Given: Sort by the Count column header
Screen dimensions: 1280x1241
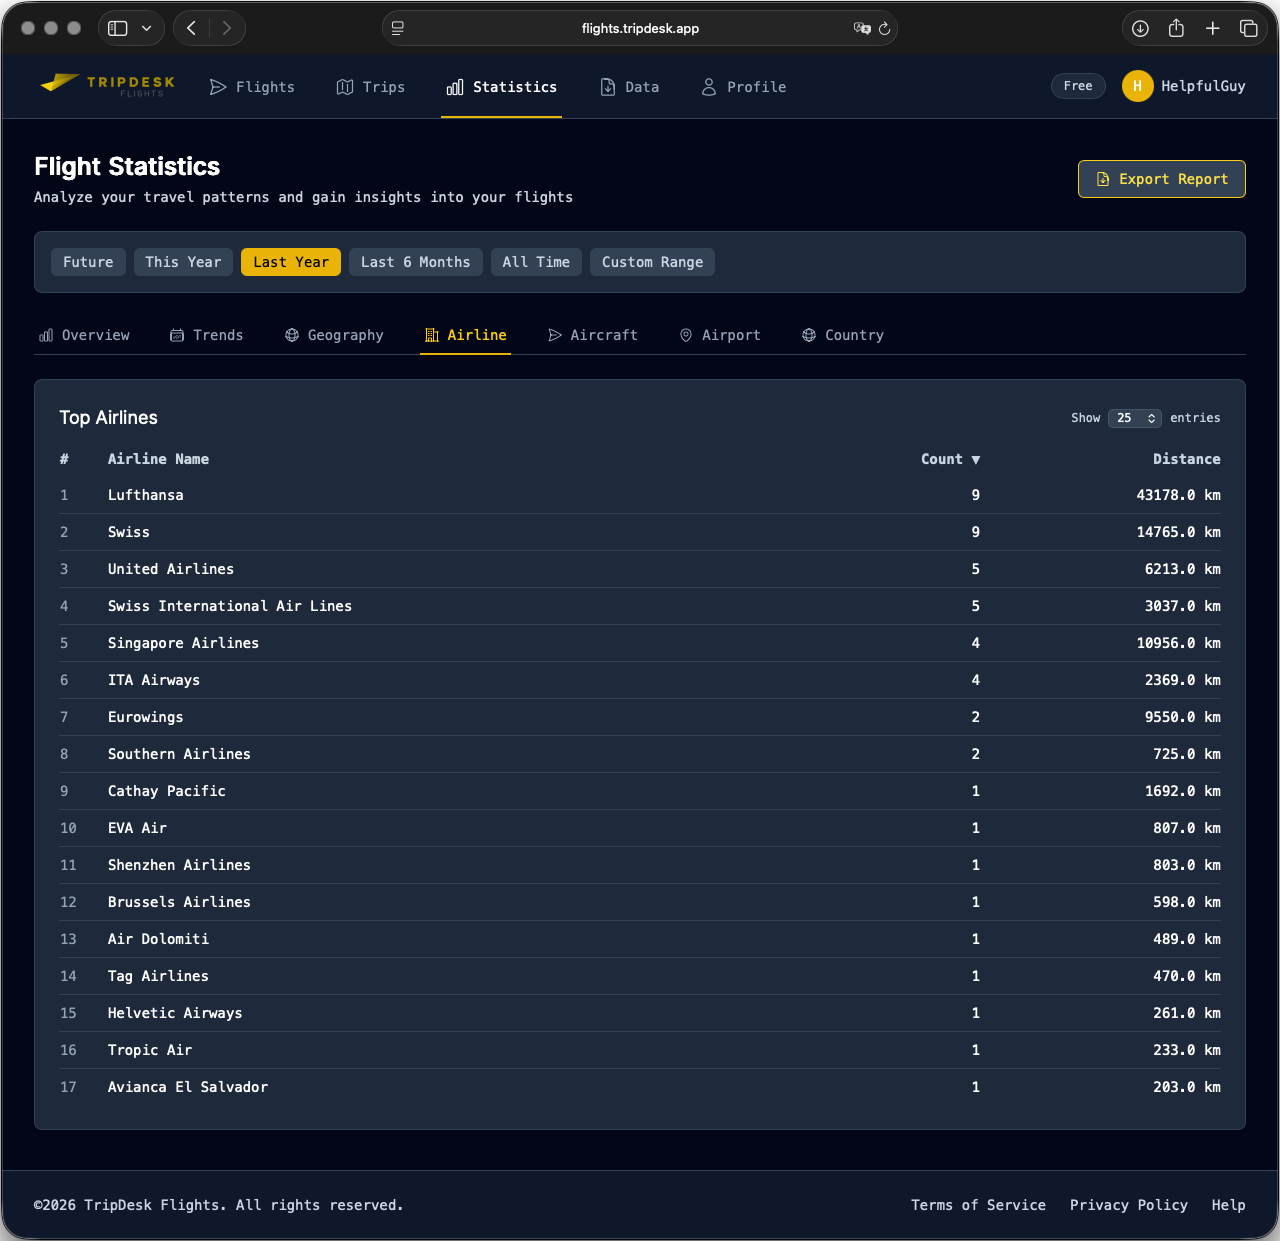Looking at the screenshot, I should (x=950, y=459).
